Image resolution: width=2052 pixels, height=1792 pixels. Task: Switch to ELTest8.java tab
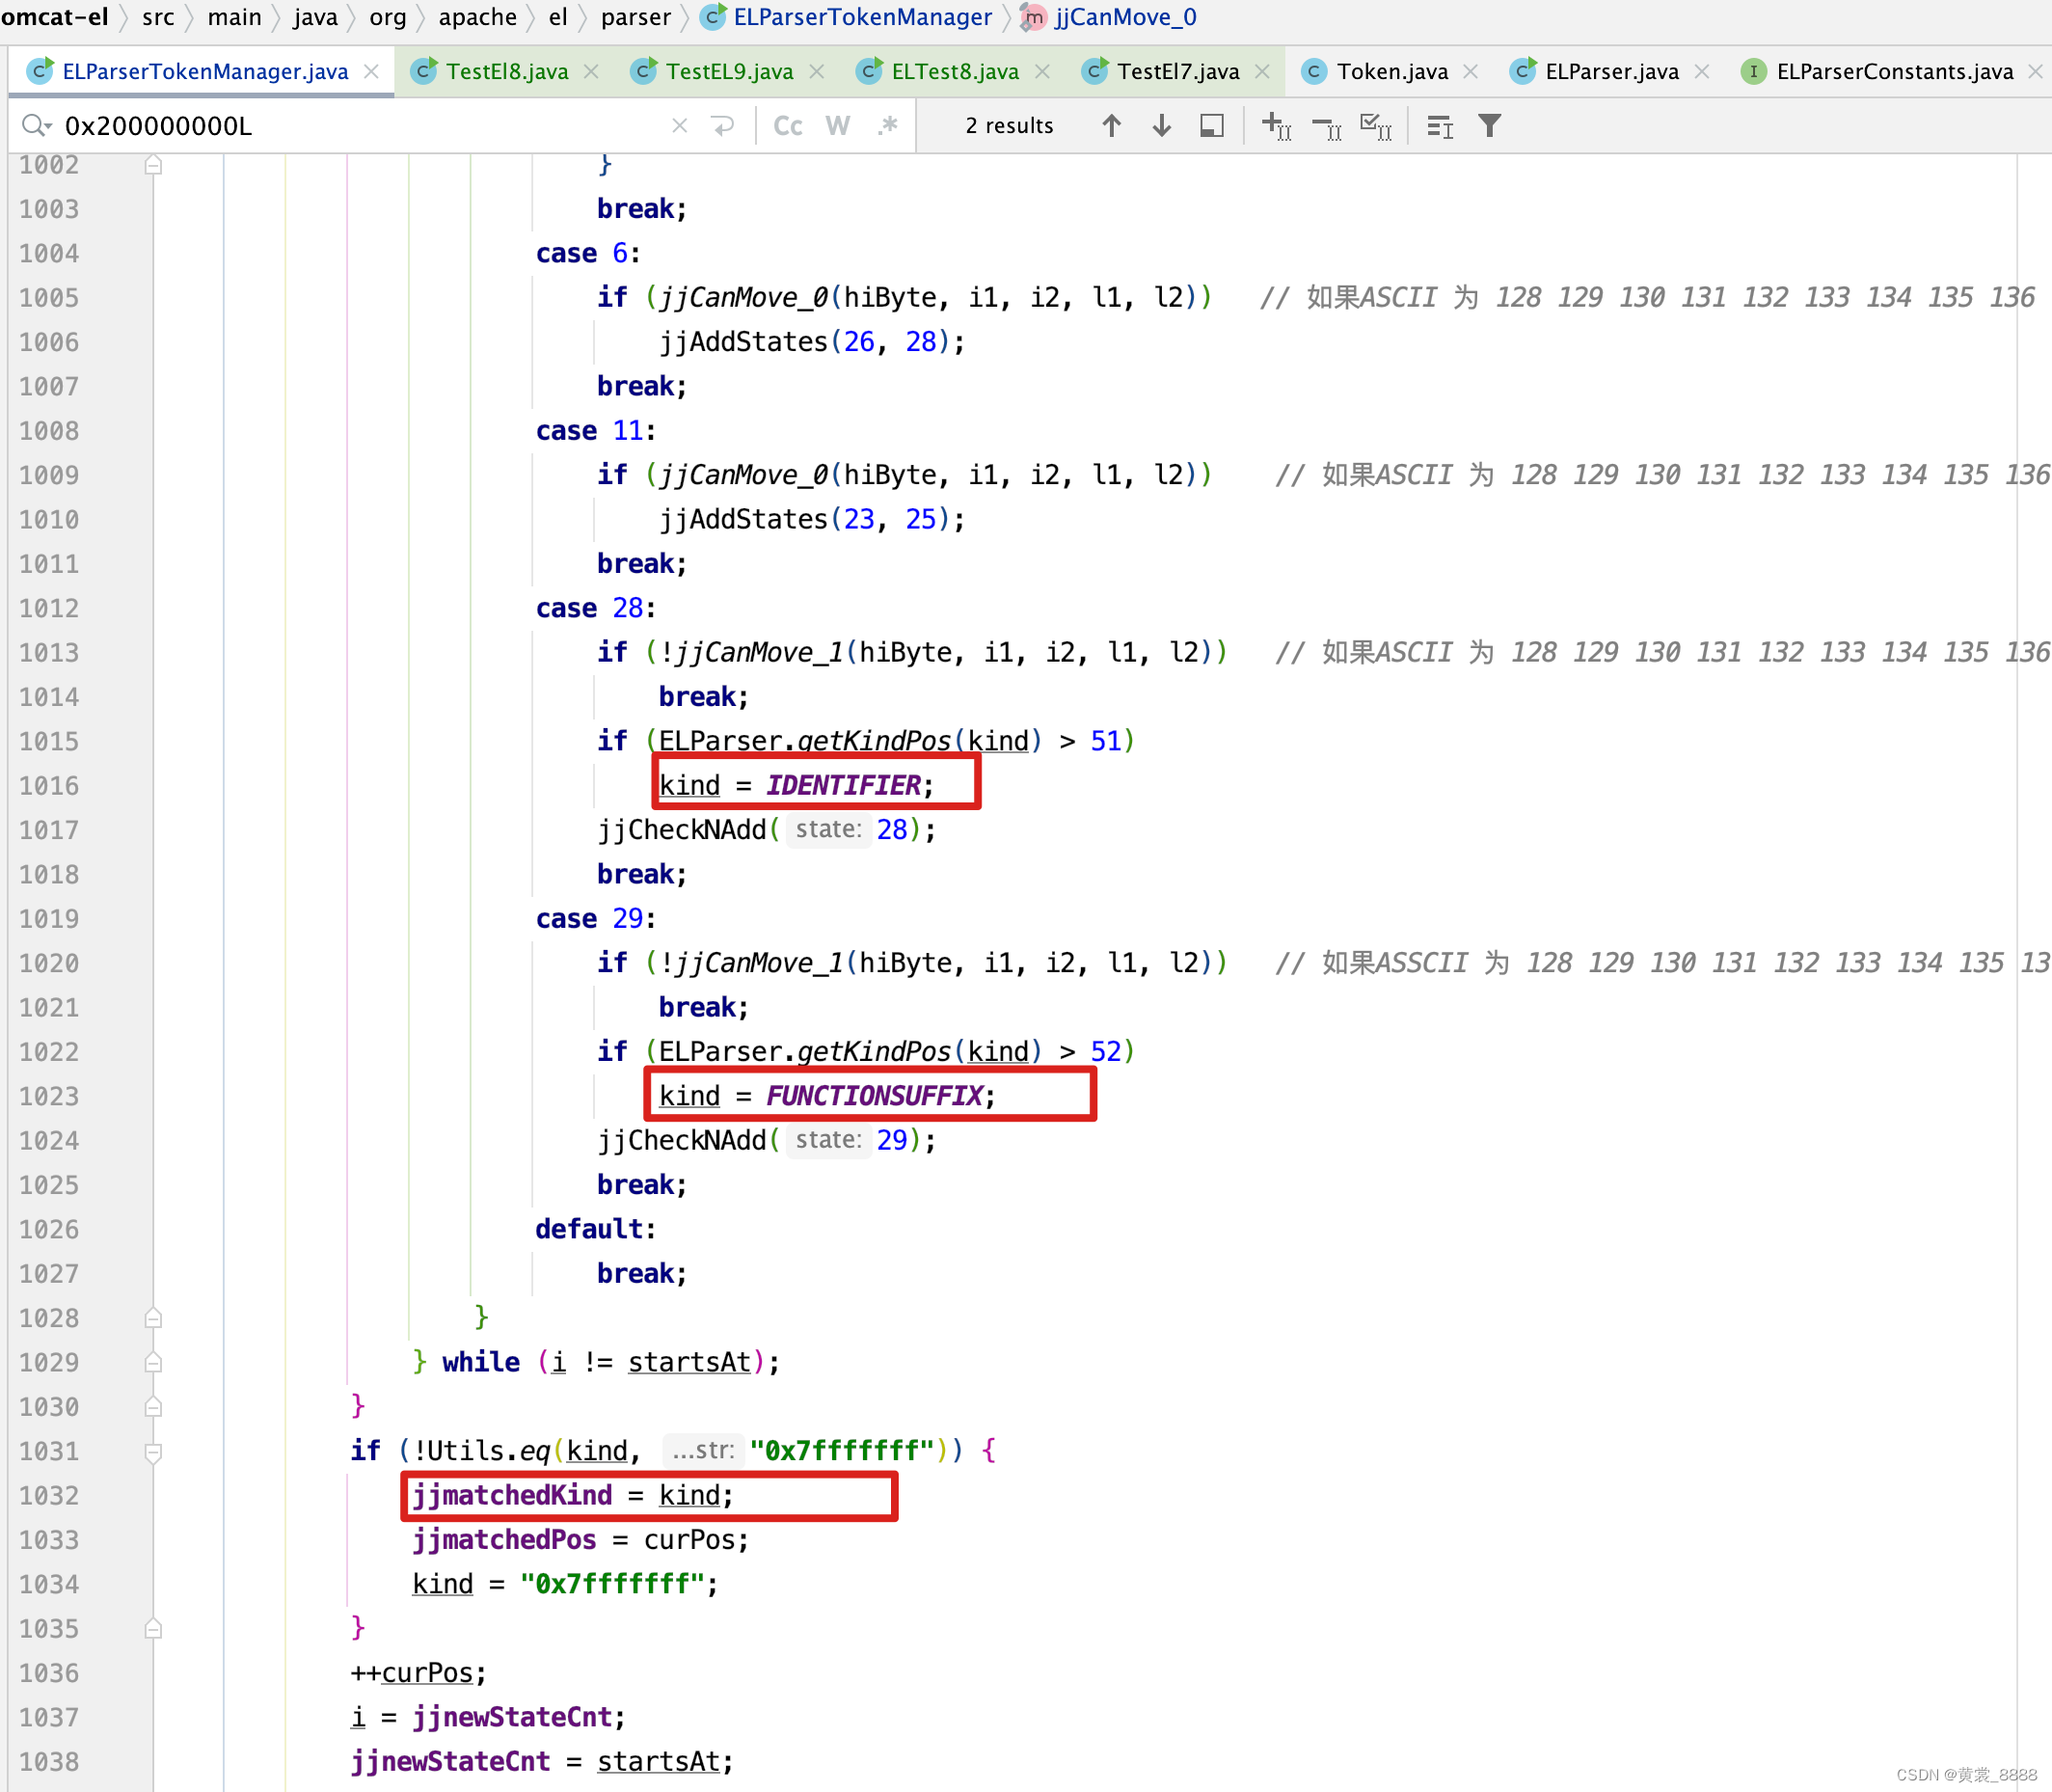coord(955,72)
